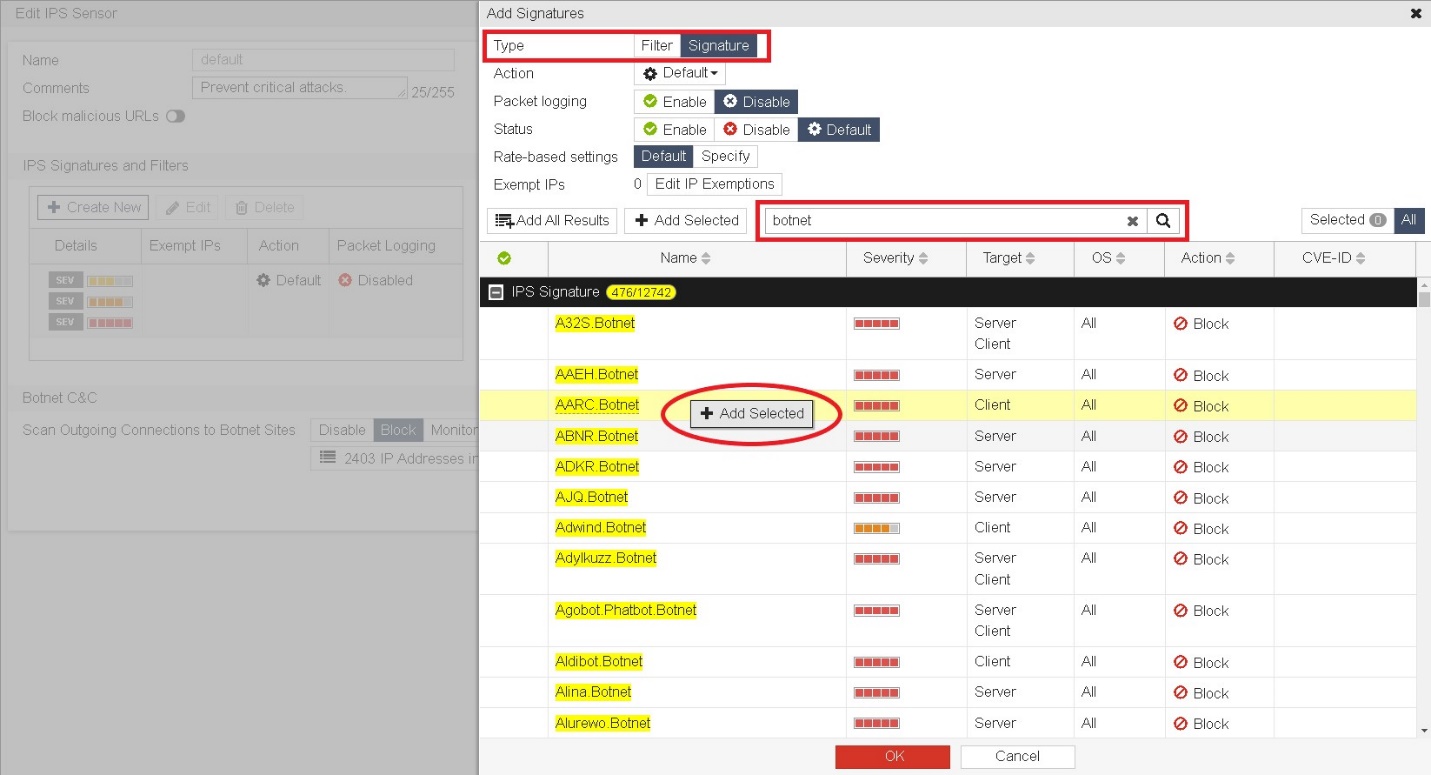Click the green checkmark column header icon
This screenshot has width=1431, height=775.
(504, 257)
